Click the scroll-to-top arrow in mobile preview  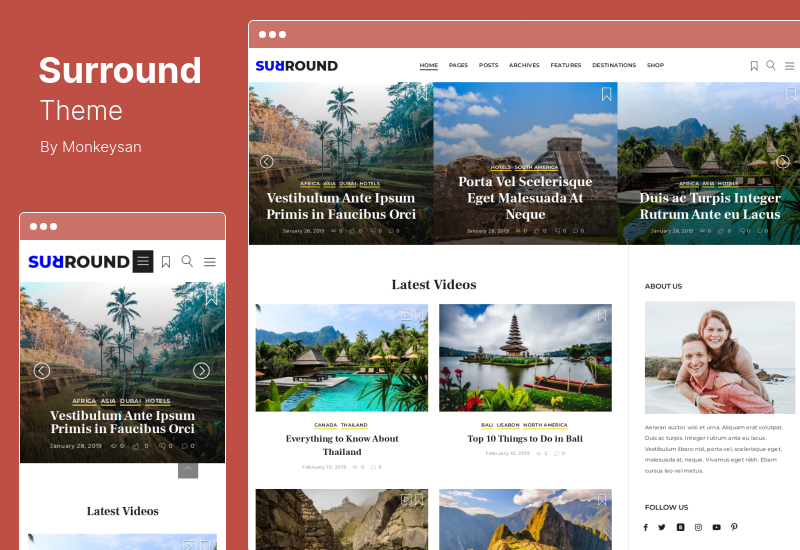point(188,470)
